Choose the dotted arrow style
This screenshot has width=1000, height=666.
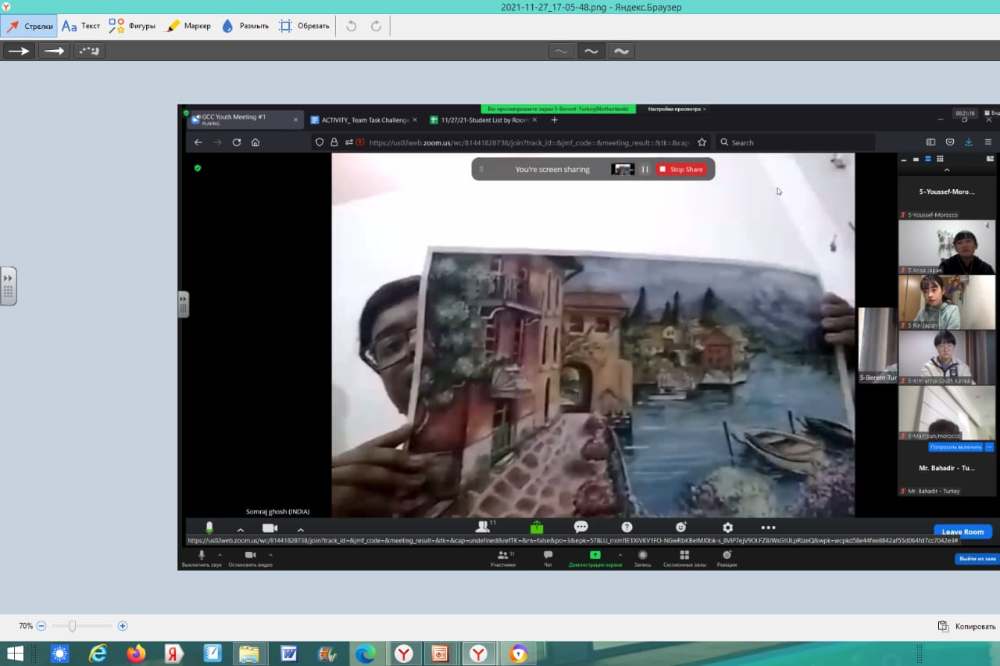[89, 51]
